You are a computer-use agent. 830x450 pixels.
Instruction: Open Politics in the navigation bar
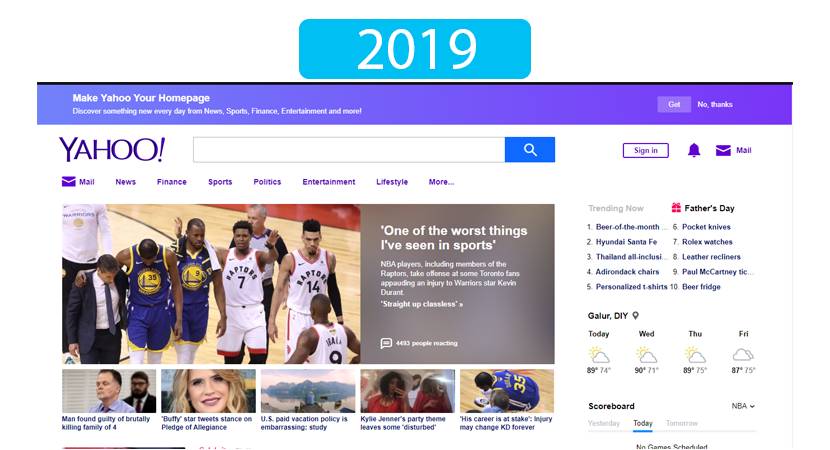pyautogui.click(x=267, y=182)
